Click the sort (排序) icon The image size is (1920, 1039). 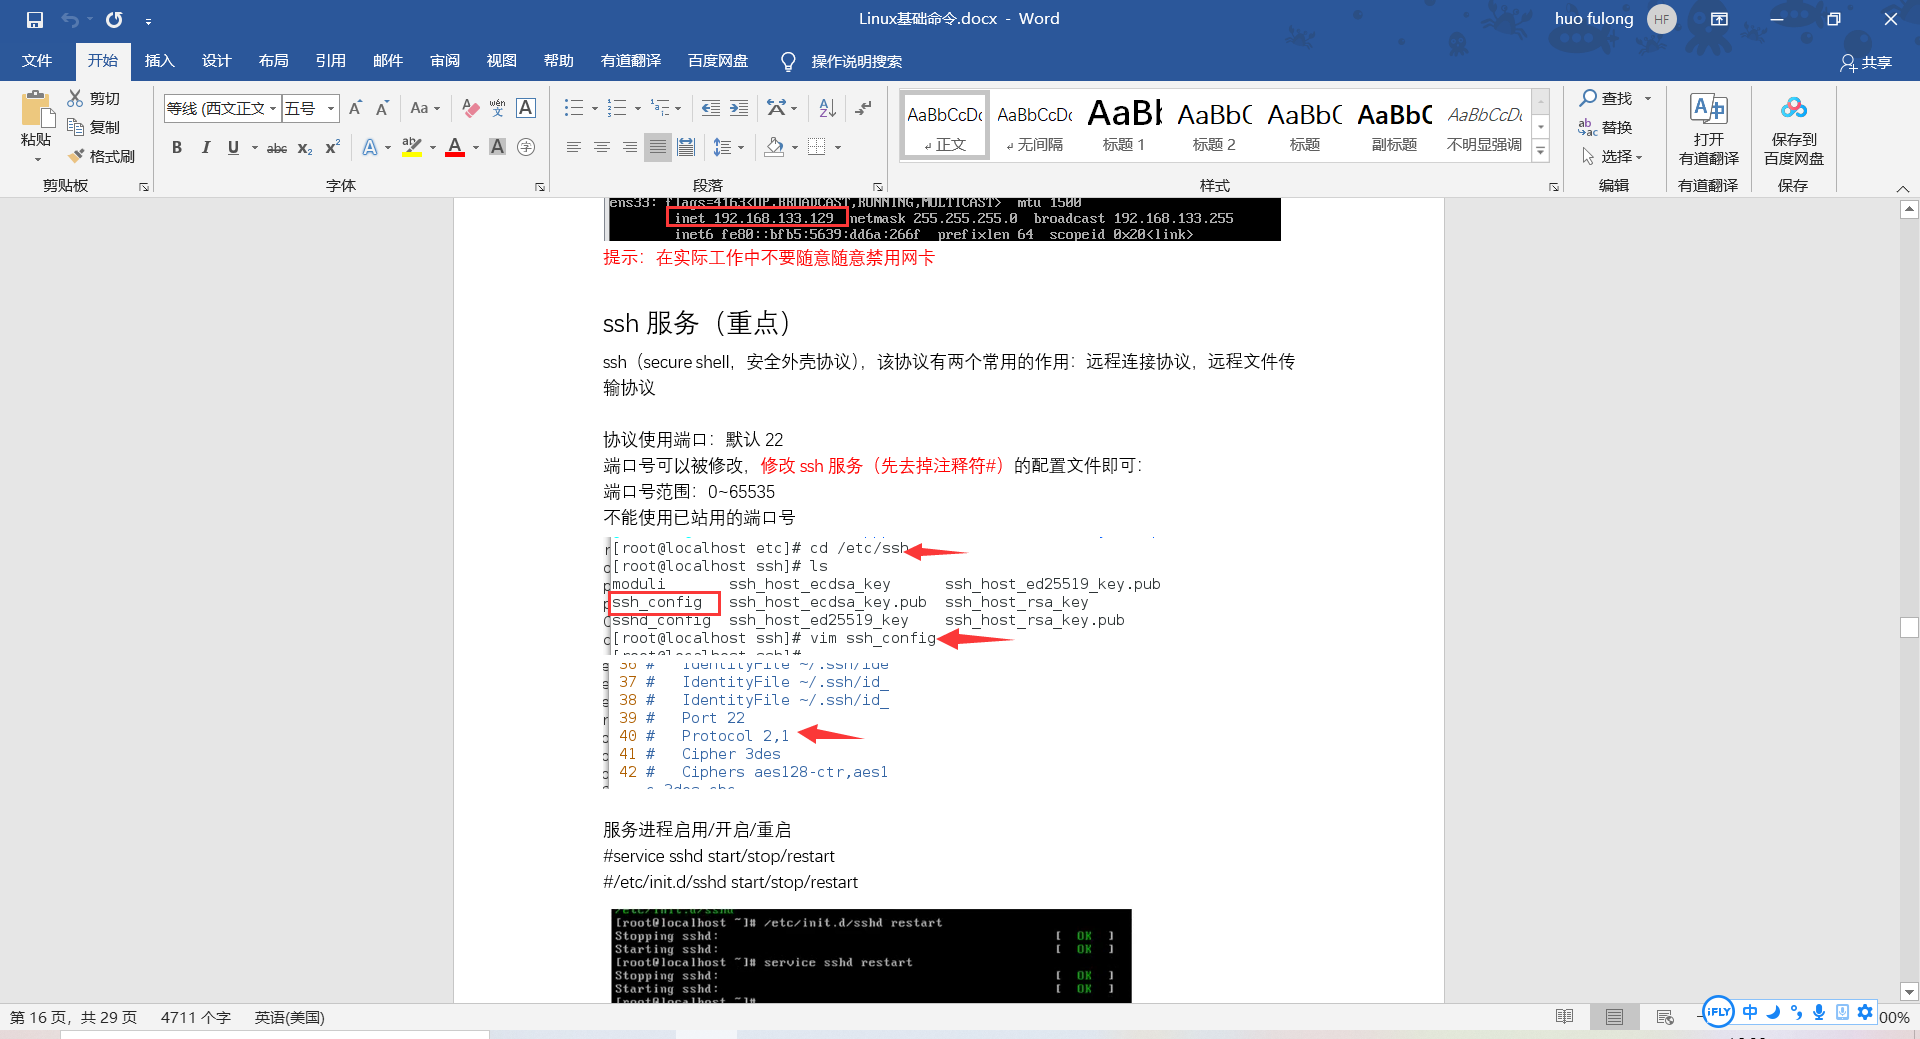825,108
